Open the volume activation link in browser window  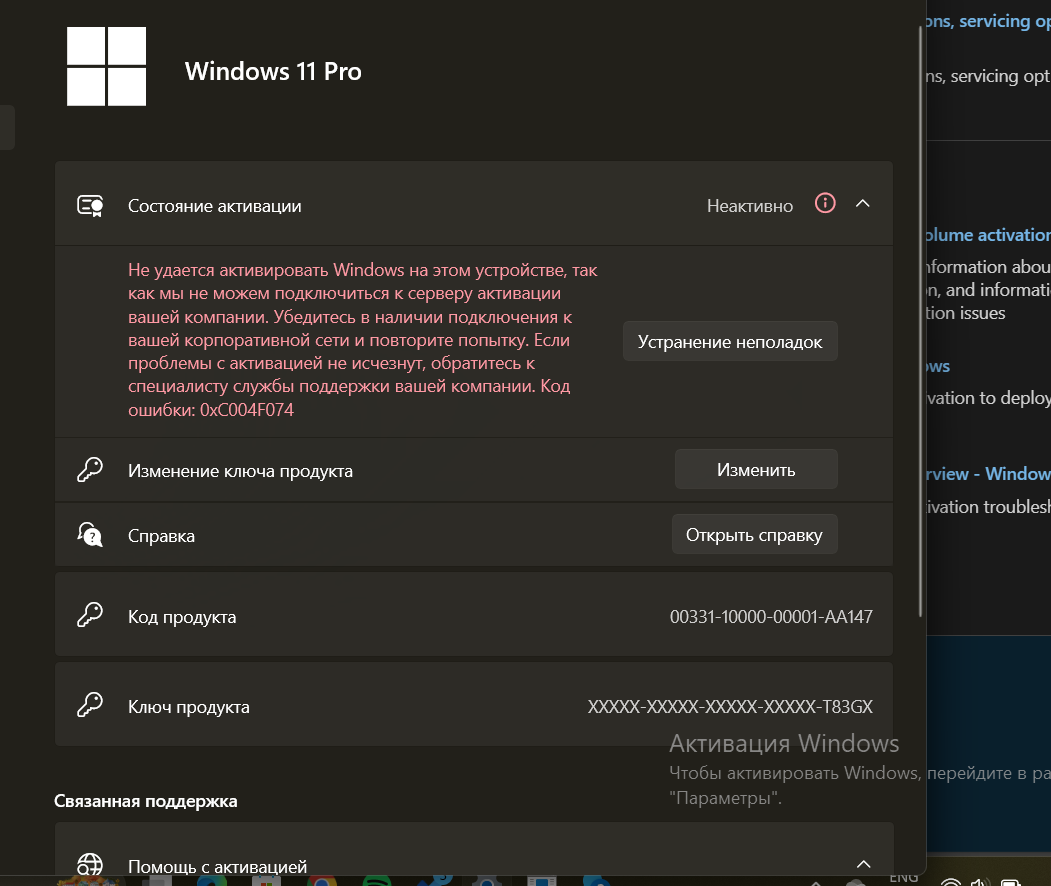click(x=987, y=235)
